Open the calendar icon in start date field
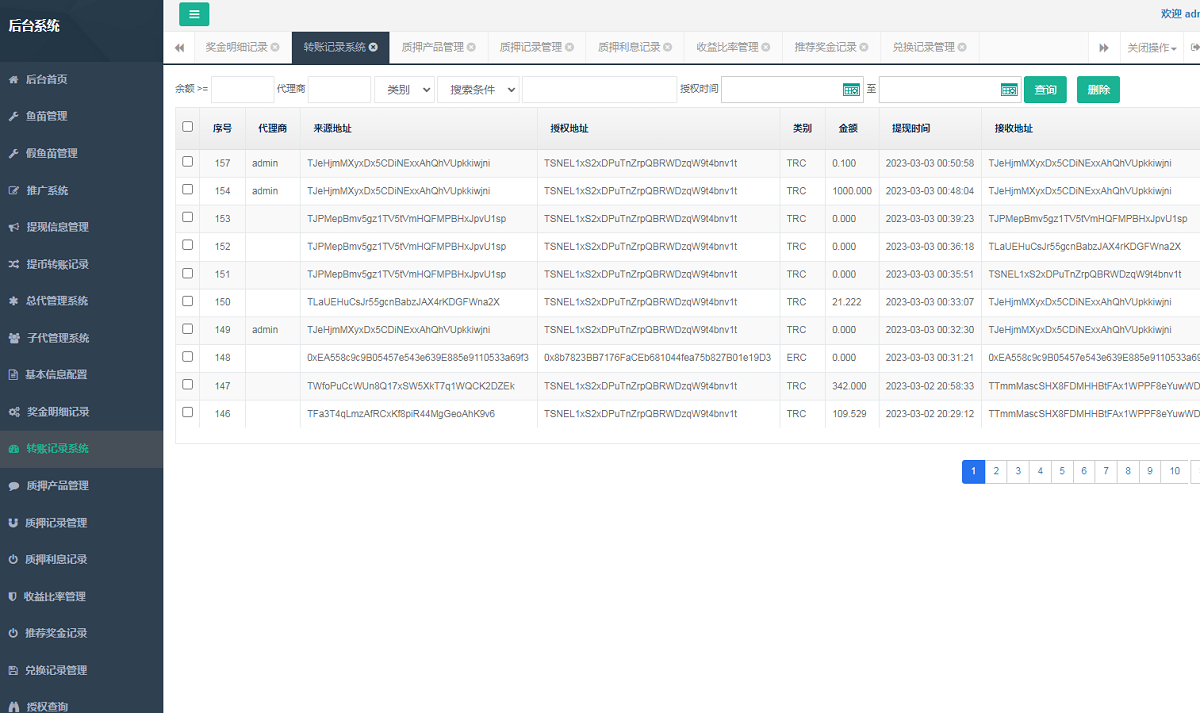This screenshot has width=1200, height=713. point(851,90)
